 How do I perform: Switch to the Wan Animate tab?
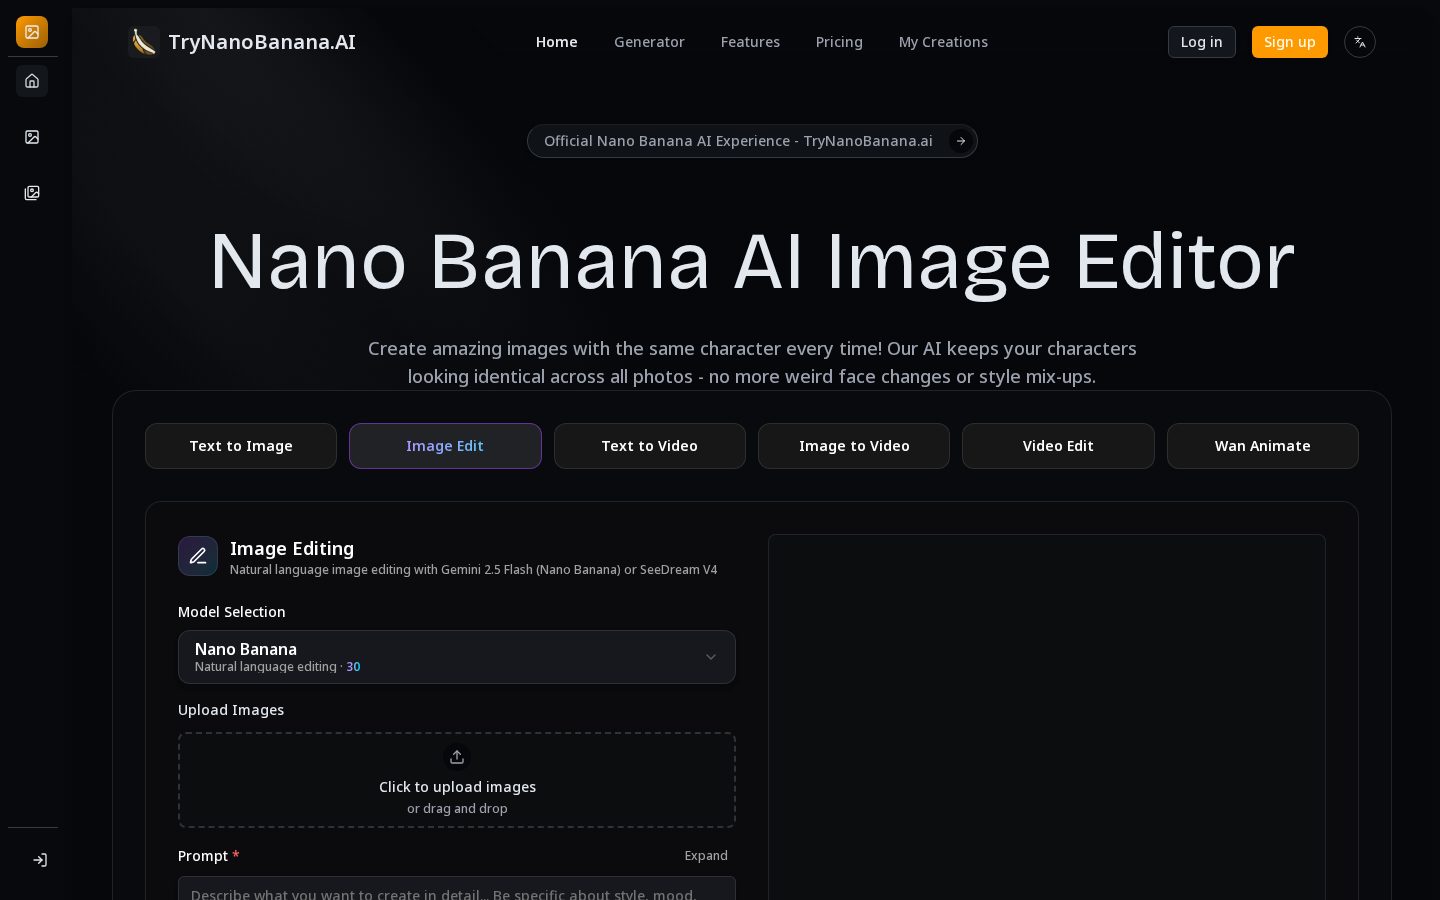(x=1263, y=446)
